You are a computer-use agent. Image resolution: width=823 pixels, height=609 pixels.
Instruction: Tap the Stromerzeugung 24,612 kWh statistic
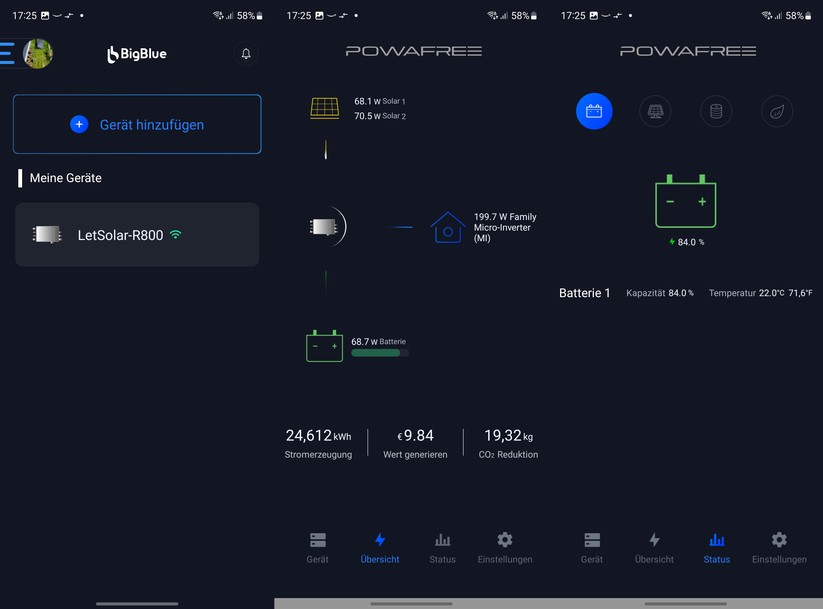pyautogui.click(x=318, y=443)
